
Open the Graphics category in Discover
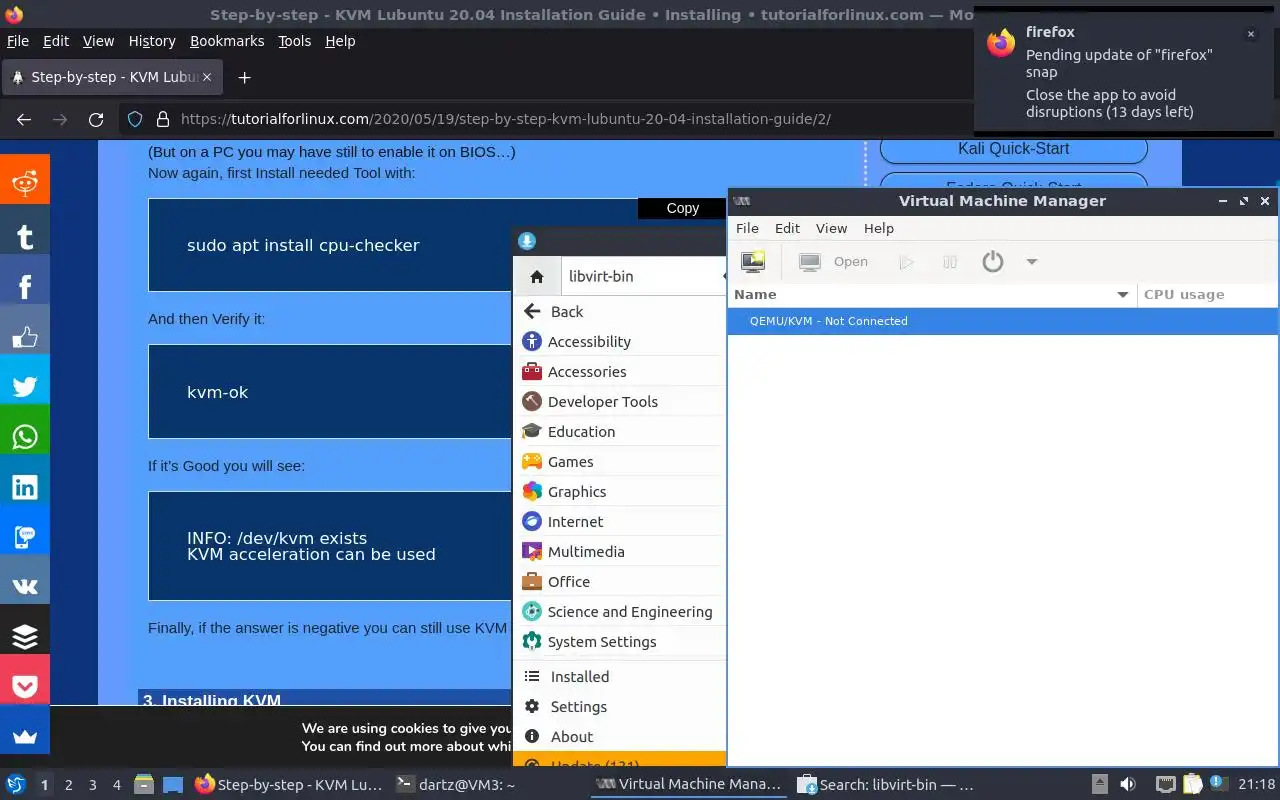(x=619, y=492)
